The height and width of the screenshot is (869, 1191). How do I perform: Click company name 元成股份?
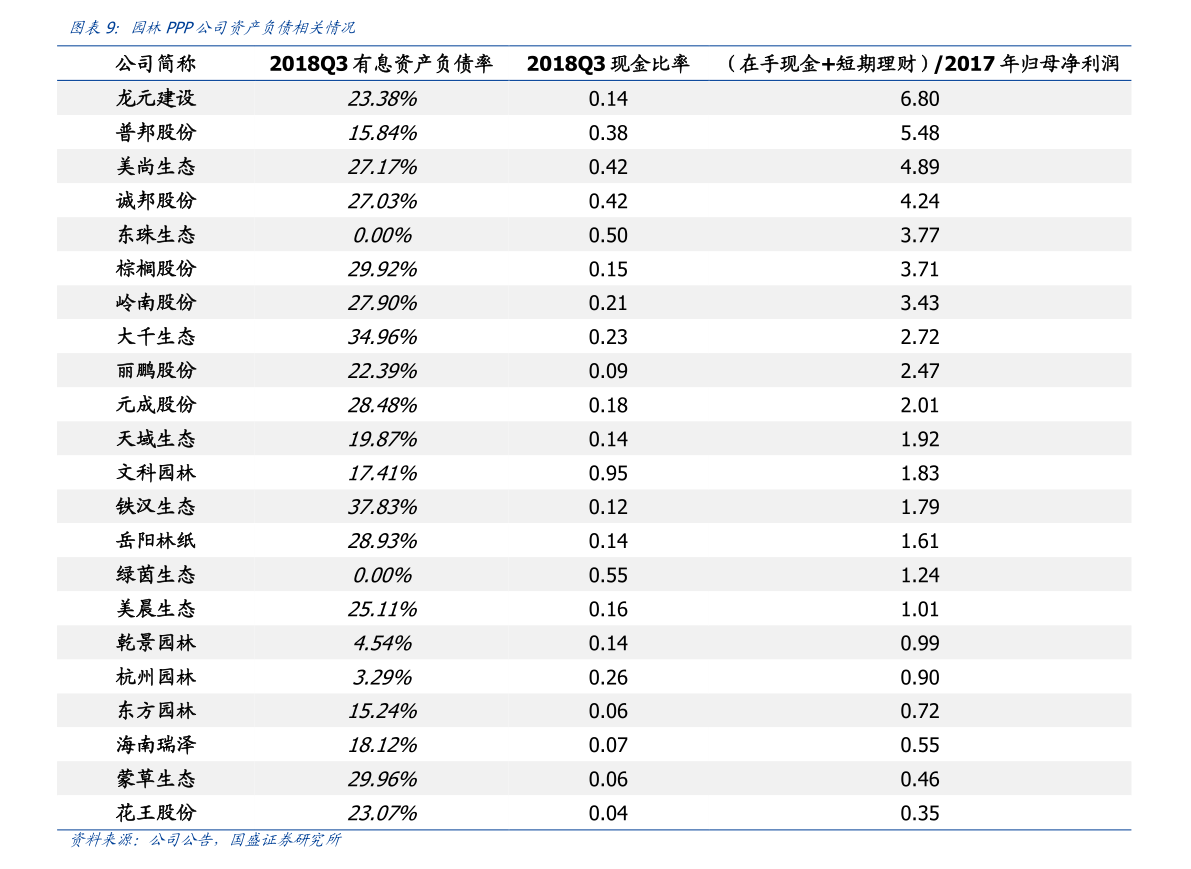tap(156, 405)
